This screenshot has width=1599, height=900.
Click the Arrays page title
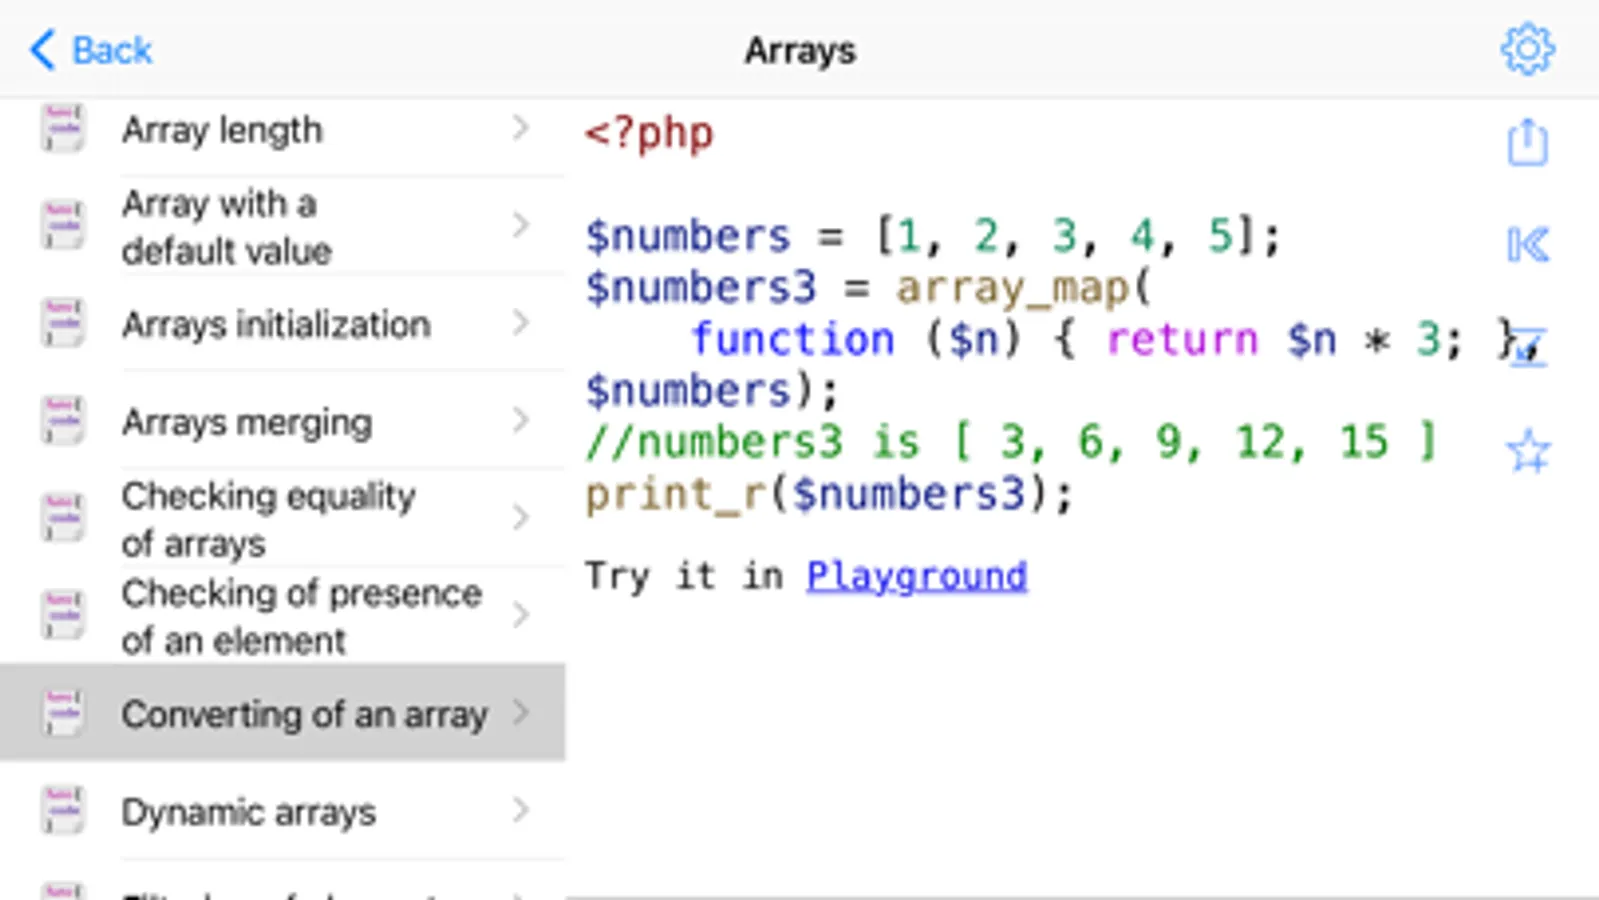coord(800,50)
